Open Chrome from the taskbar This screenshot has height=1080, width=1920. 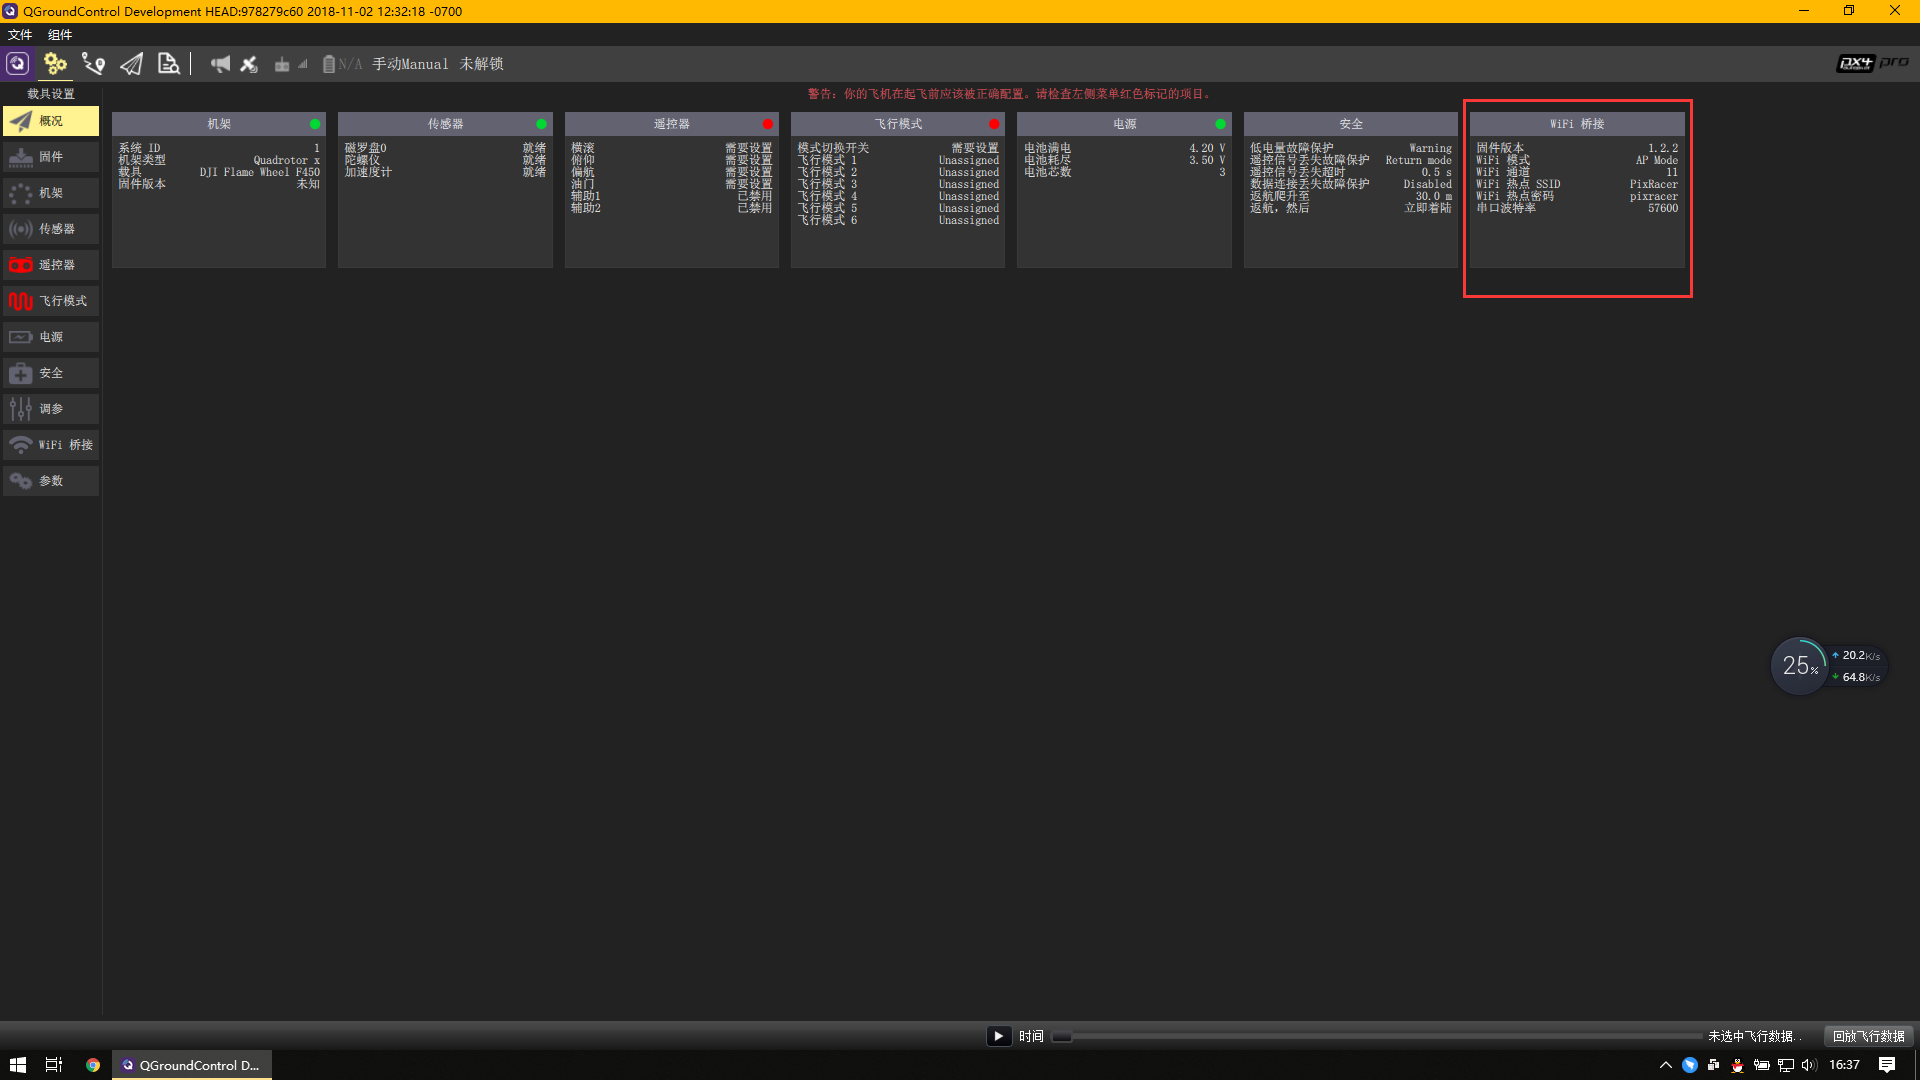93,1065
